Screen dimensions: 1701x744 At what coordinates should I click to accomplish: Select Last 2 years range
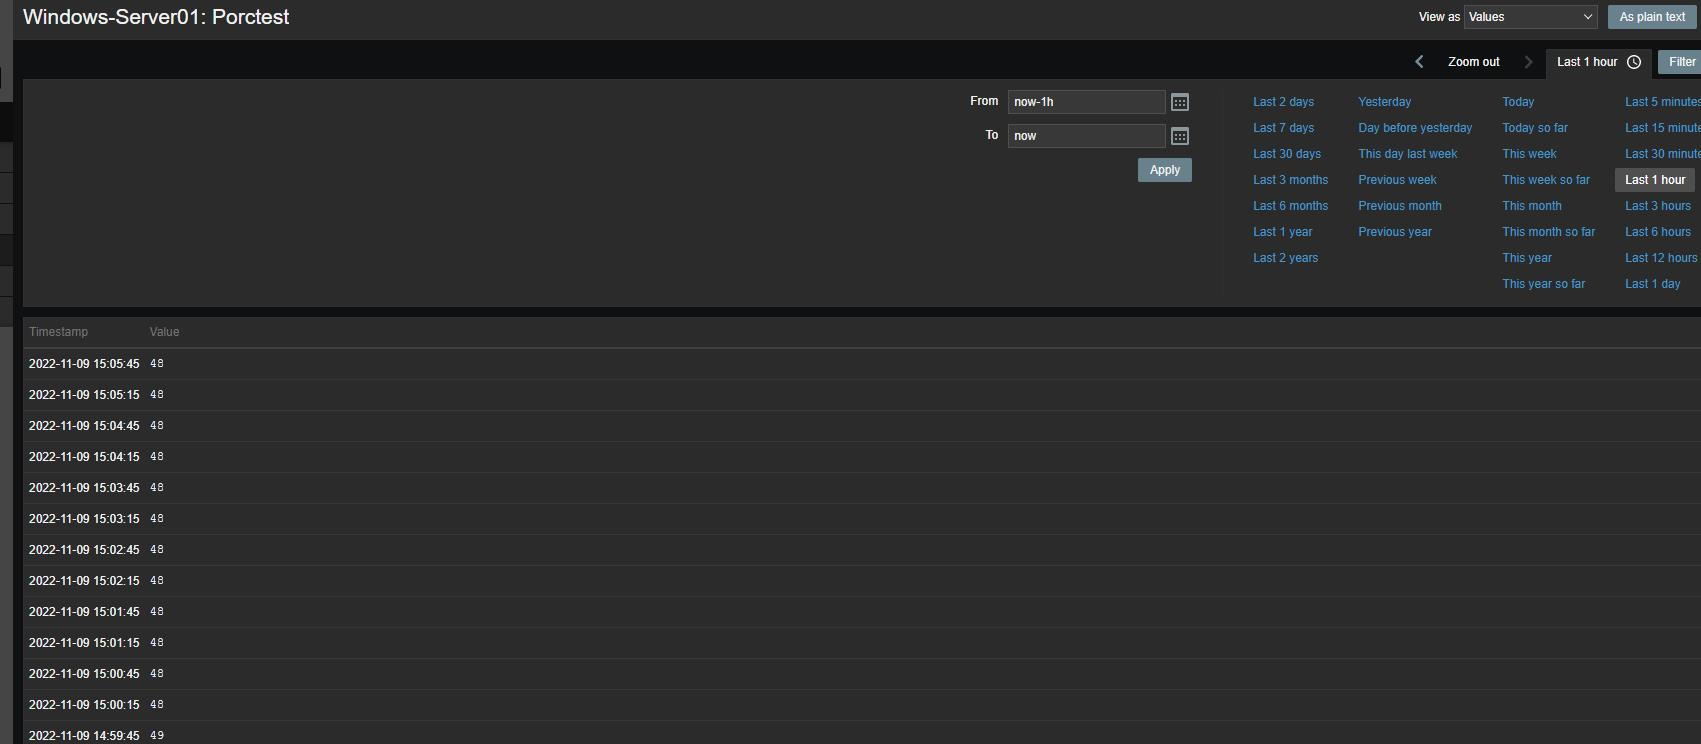tap(1285, 258)
